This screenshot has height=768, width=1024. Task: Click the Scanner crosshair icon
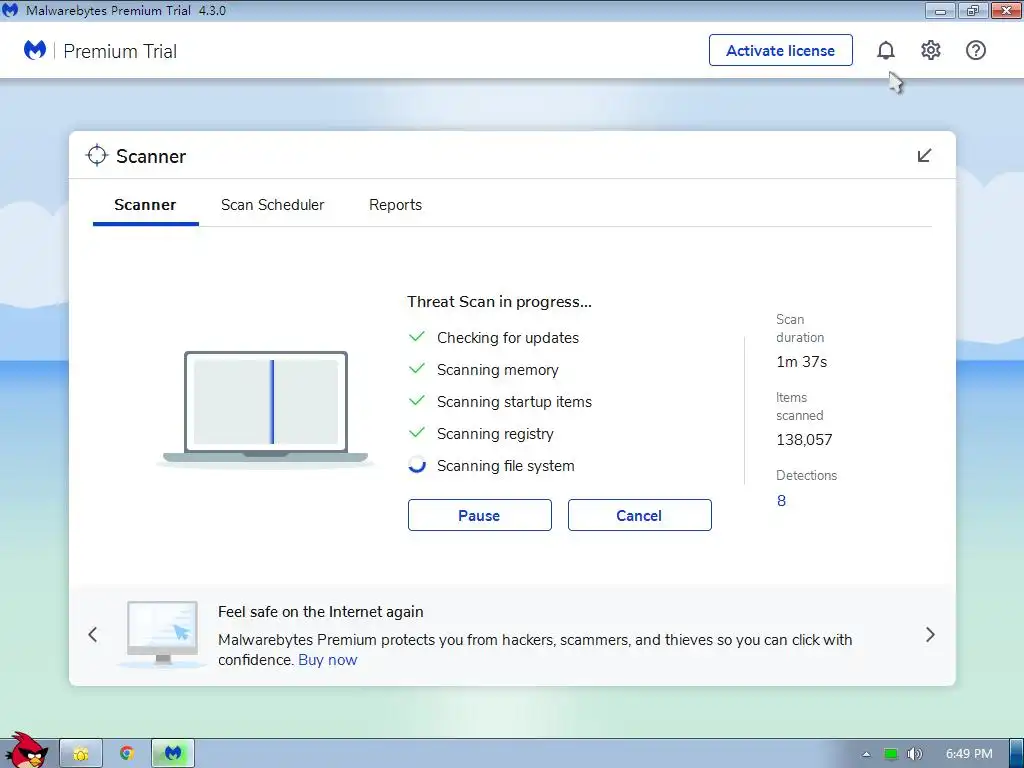(x=97, y=155)
